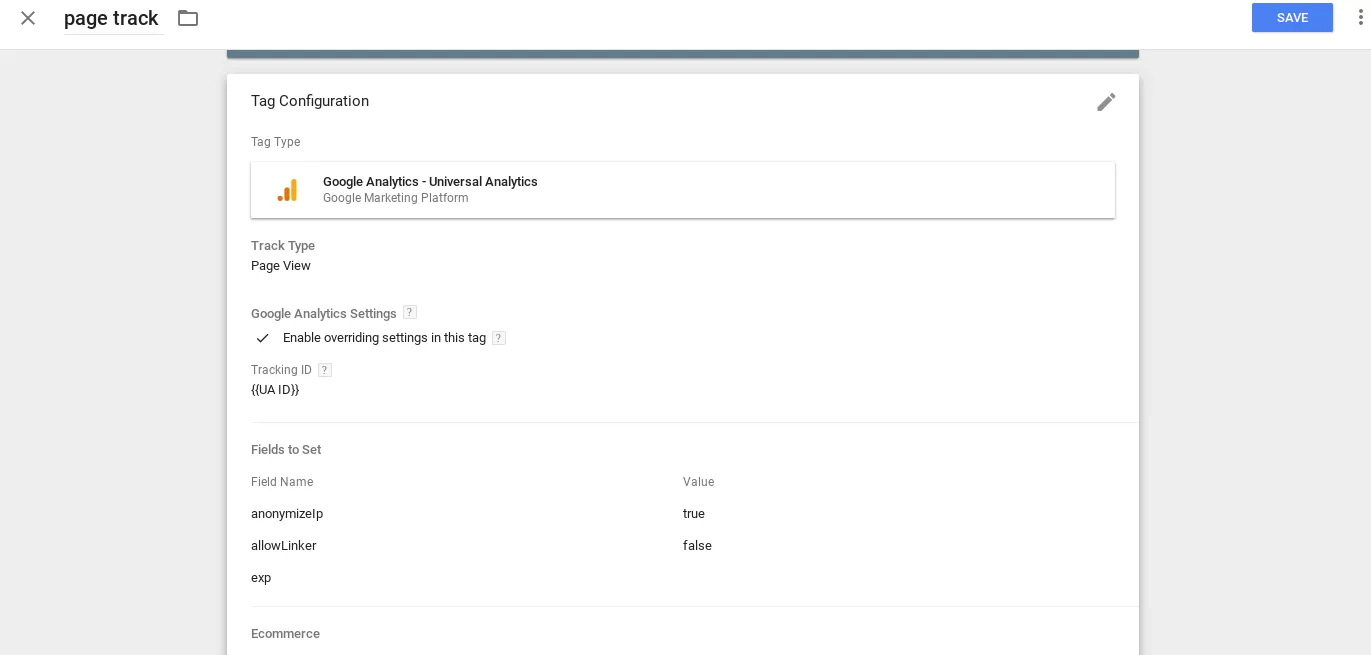1371x655 pixels.
Task: Click the Page View track type value
Action: 281,266
